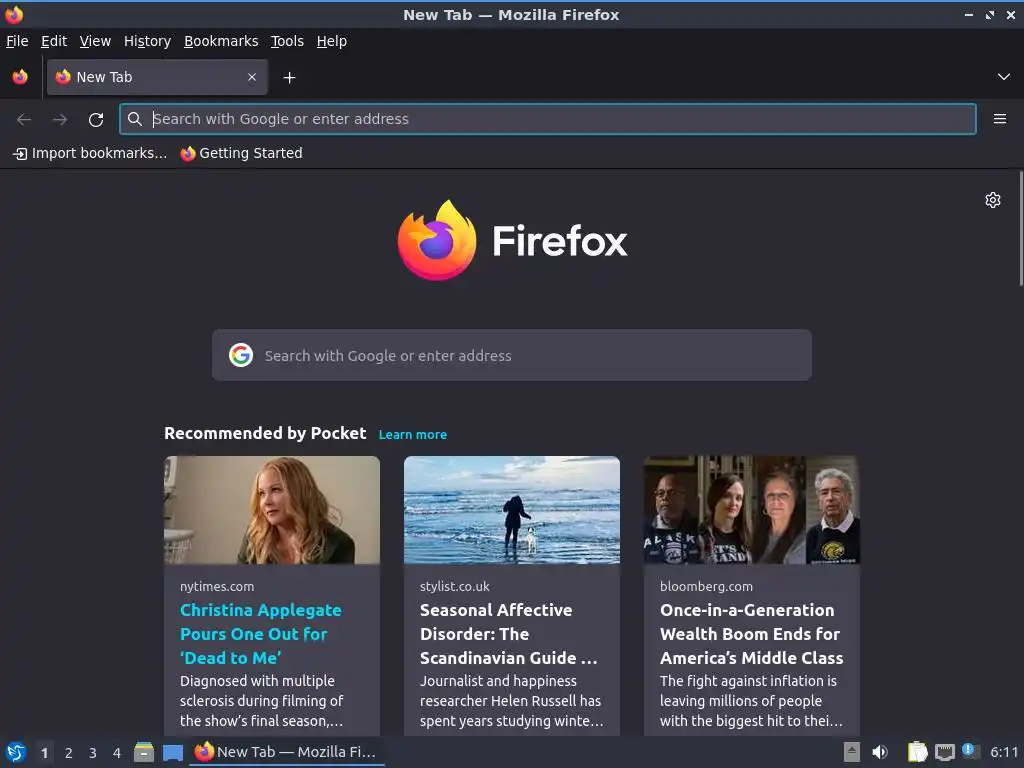
Task: Click the stylist.co.uk source label
Action: coord(455,586)
